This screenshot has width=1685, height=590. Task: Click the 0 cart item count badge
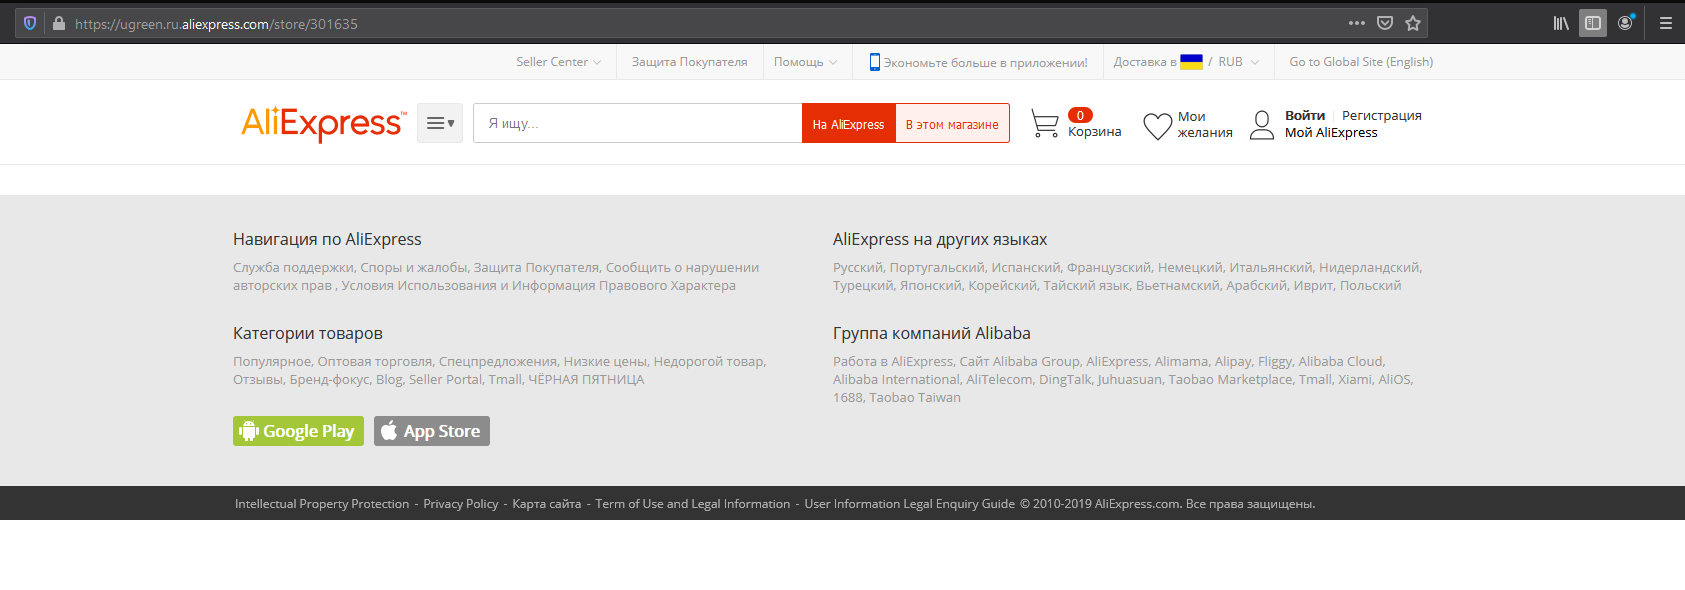[1080, 115]
